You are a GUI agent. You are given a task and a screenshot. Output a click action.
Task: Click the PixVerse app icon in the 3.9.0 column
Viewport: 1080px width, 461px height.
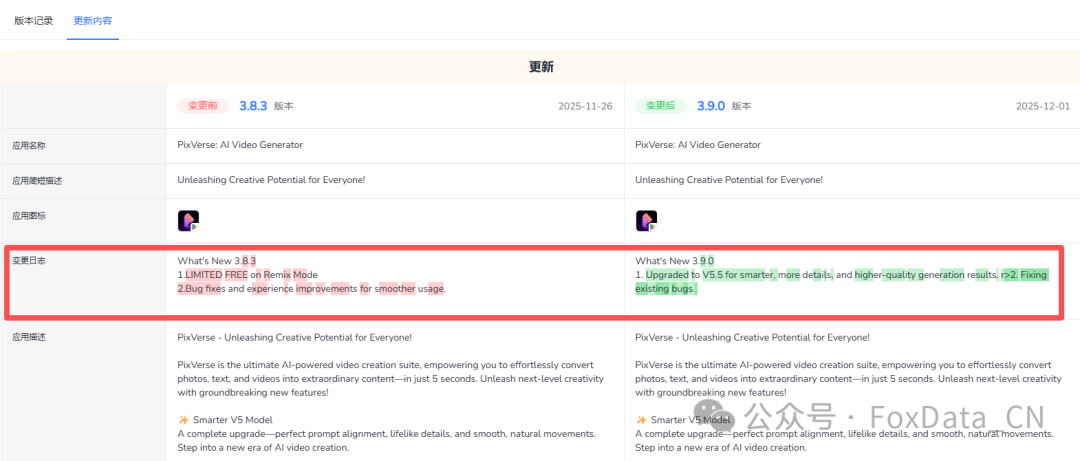point(646,221)
